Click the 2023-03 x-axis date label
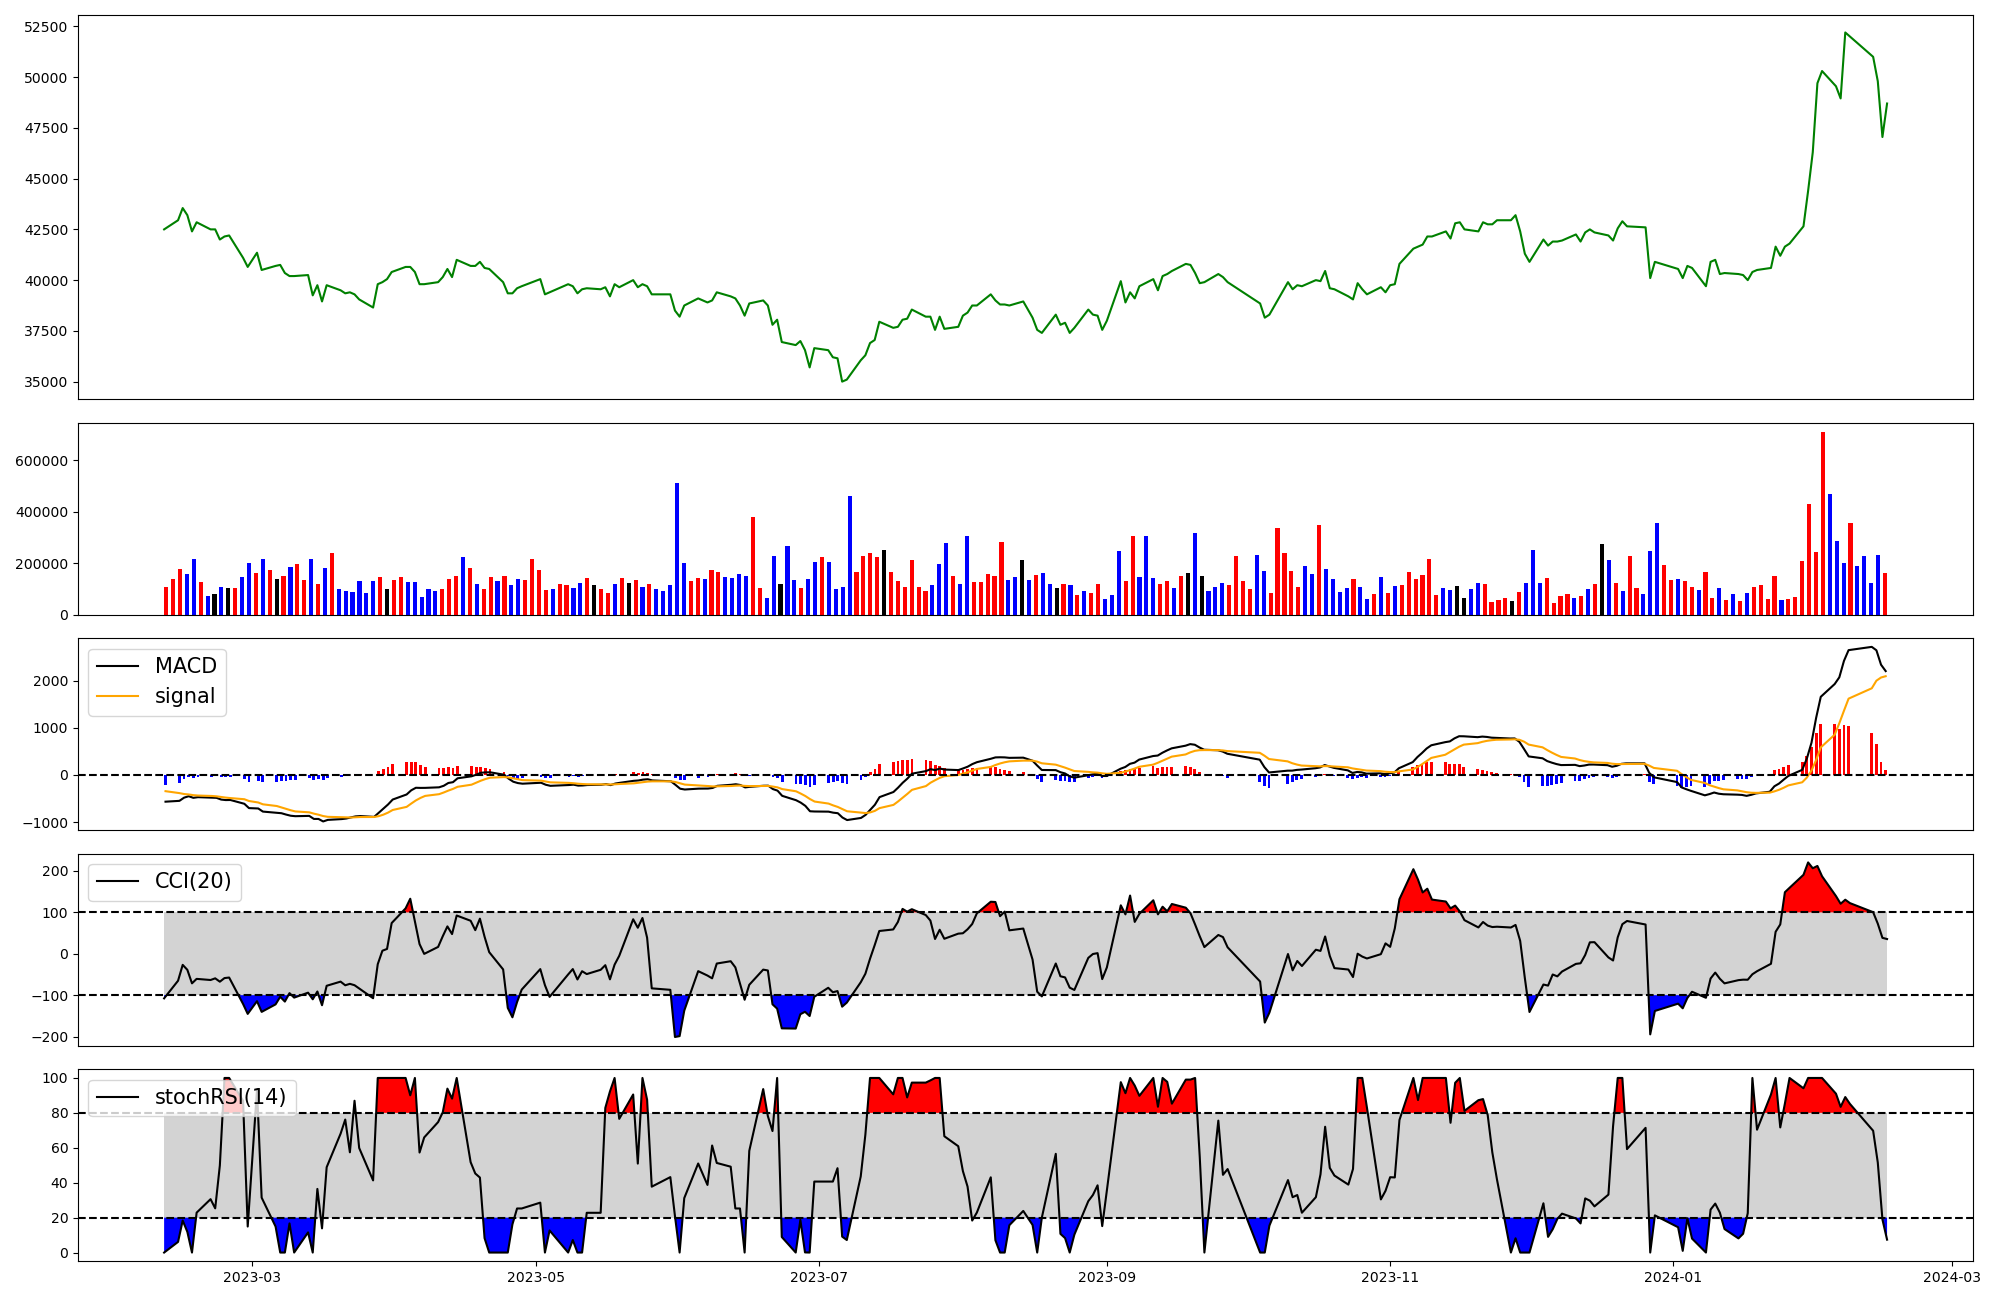The height and width of the screenshot is (1300, 2000). point(252,1277)
